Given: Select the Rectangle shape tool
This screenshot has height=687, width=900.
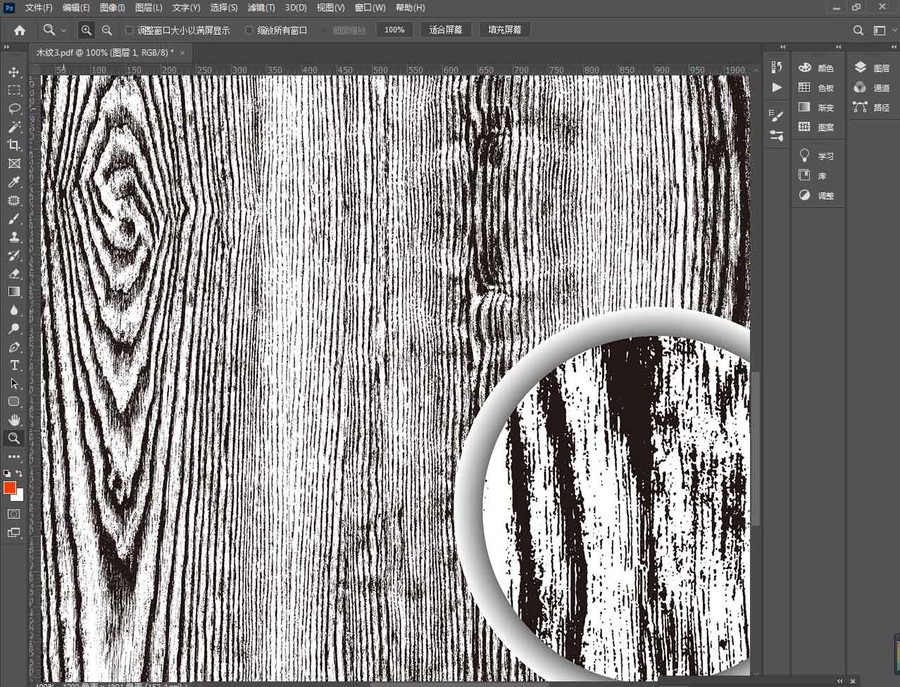Looking at the screenshot, I should (14, 402).
